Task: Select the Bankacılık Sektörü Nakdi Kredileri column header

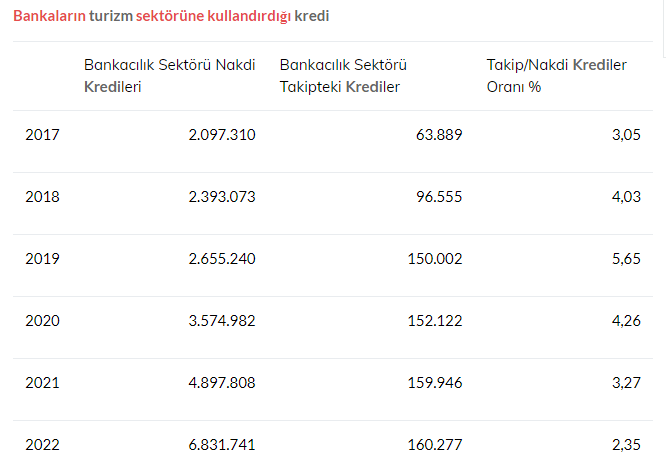Action: point(169,76)
